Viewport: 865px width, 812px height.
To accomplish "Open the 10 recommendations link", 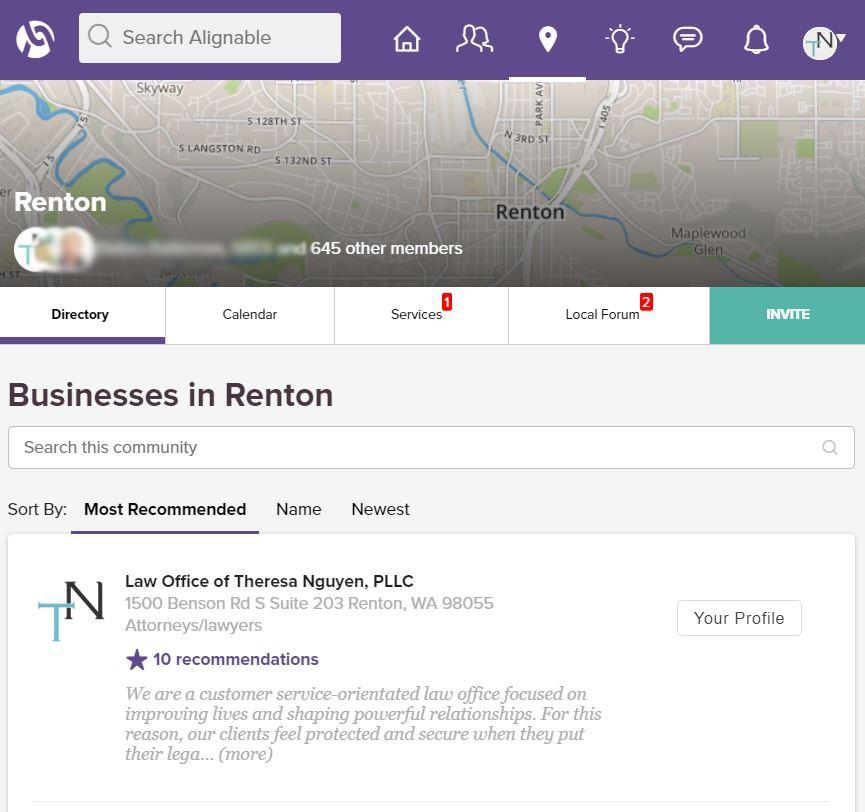I will 236,660.
